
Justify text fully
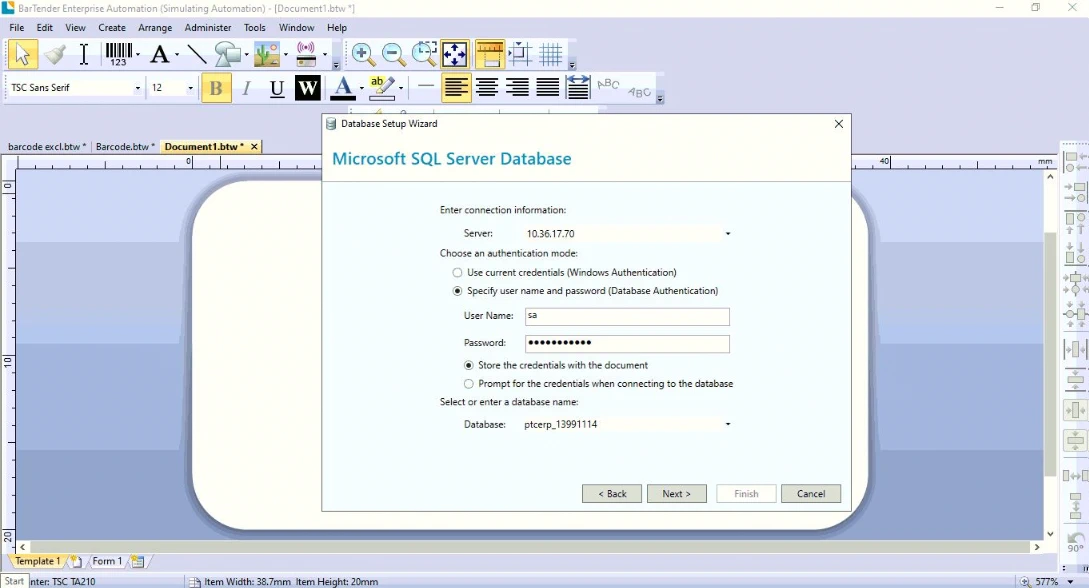coord(548,88)
